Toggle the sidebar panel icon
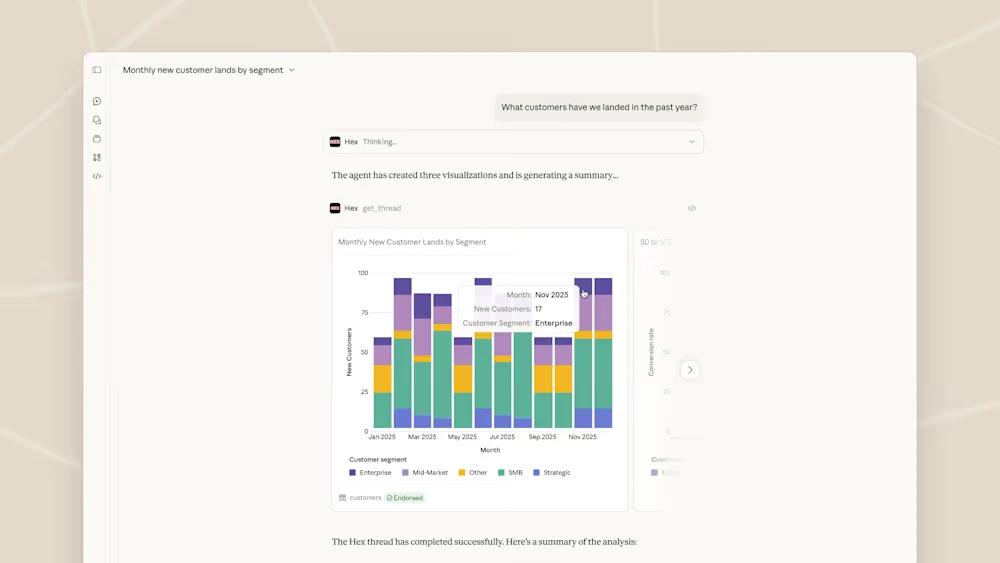 point(97,70)
